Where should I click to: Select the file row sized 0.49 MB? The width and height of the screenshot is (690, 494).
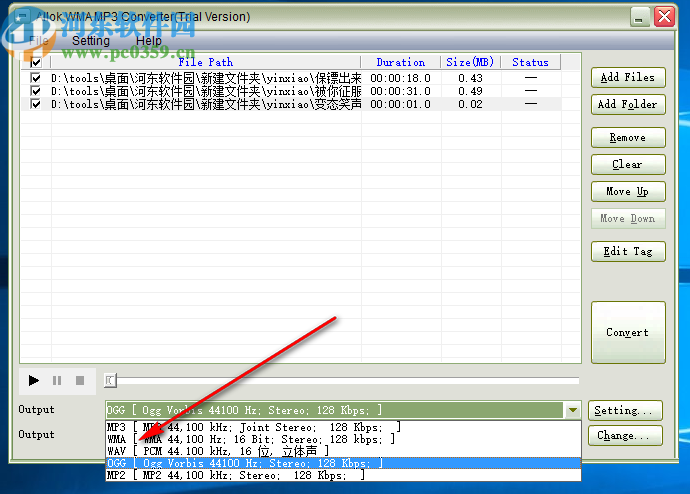point(290,91)
